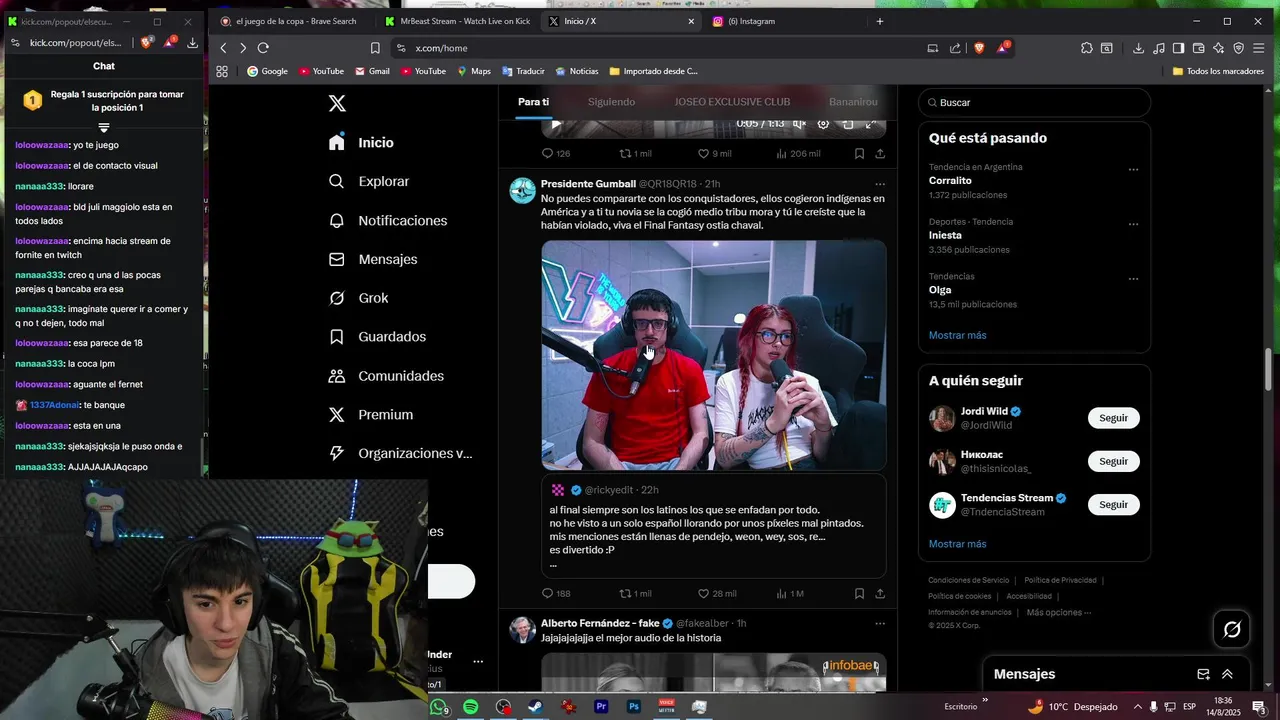Switch to MrBeast Stream Kick browser tab

click(457, 21)
